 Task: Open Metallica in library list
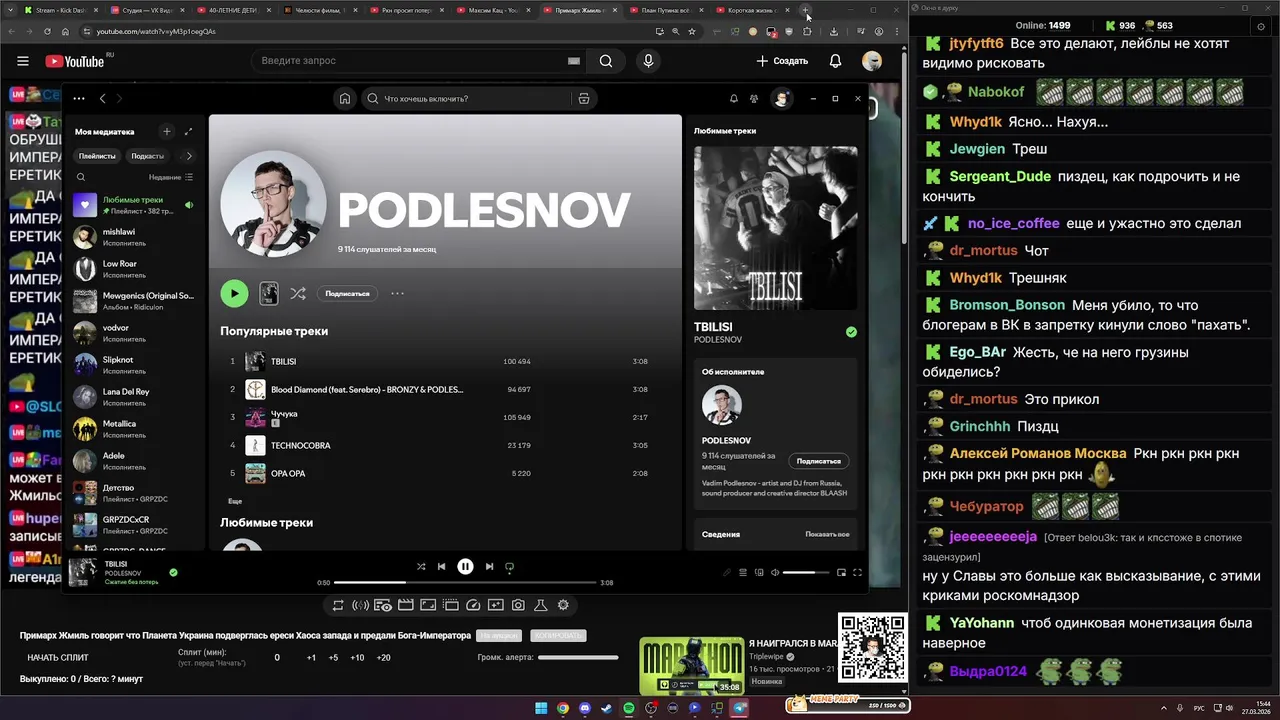(x=135, y=429)
